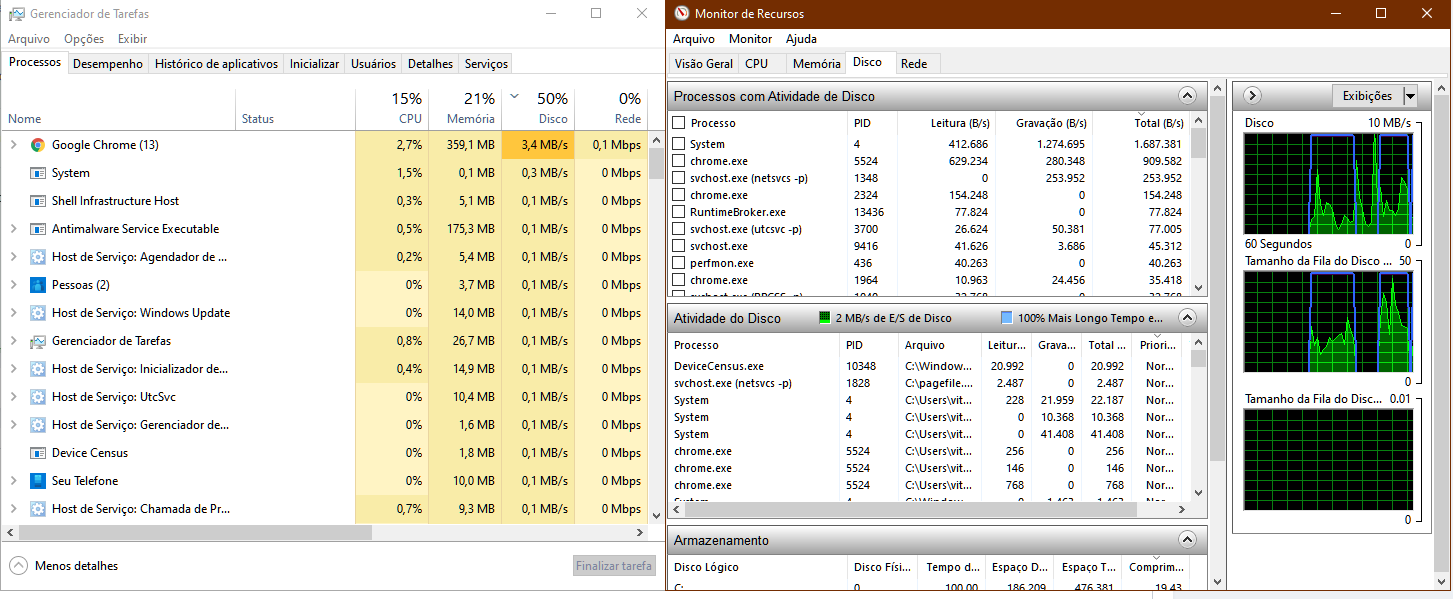This screenshot has width=1453, height=599.
Task: Select the System process icon in Task Manager
Action: click(x=38, y=173)
